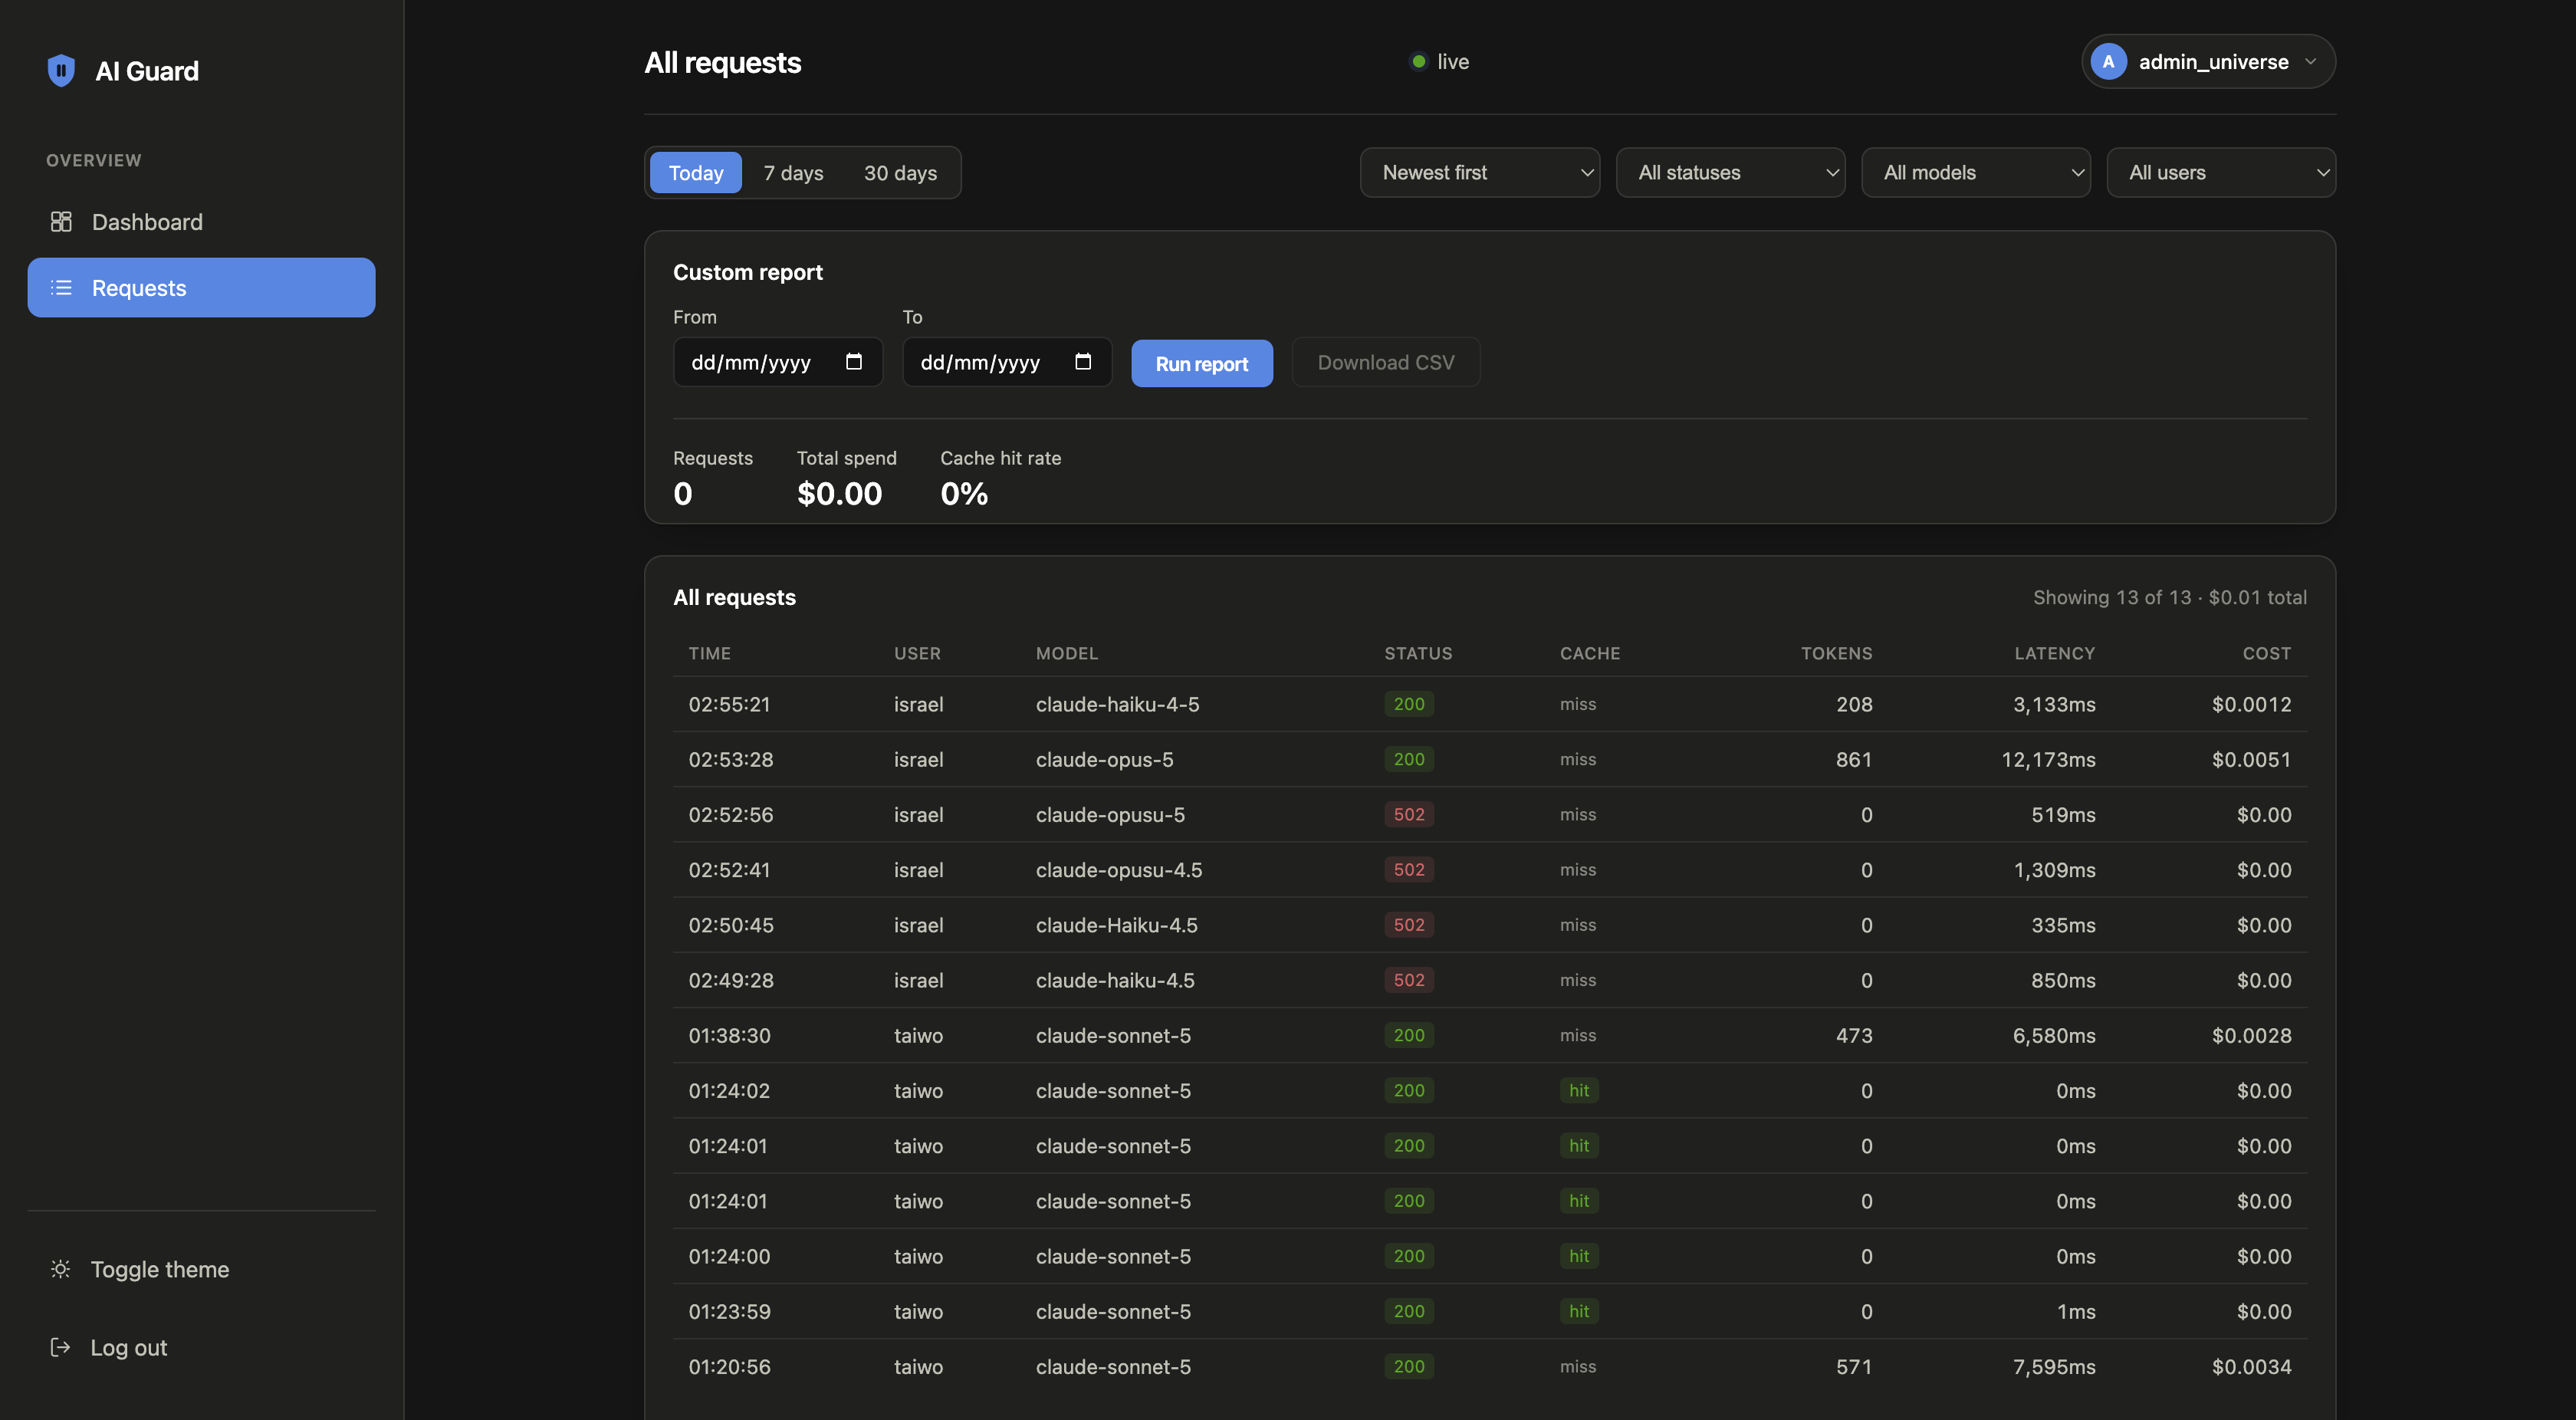Viewport: 2576px width, 1420px height.
Task: Click the 850ms latency value
Action: click(2063, 980)
